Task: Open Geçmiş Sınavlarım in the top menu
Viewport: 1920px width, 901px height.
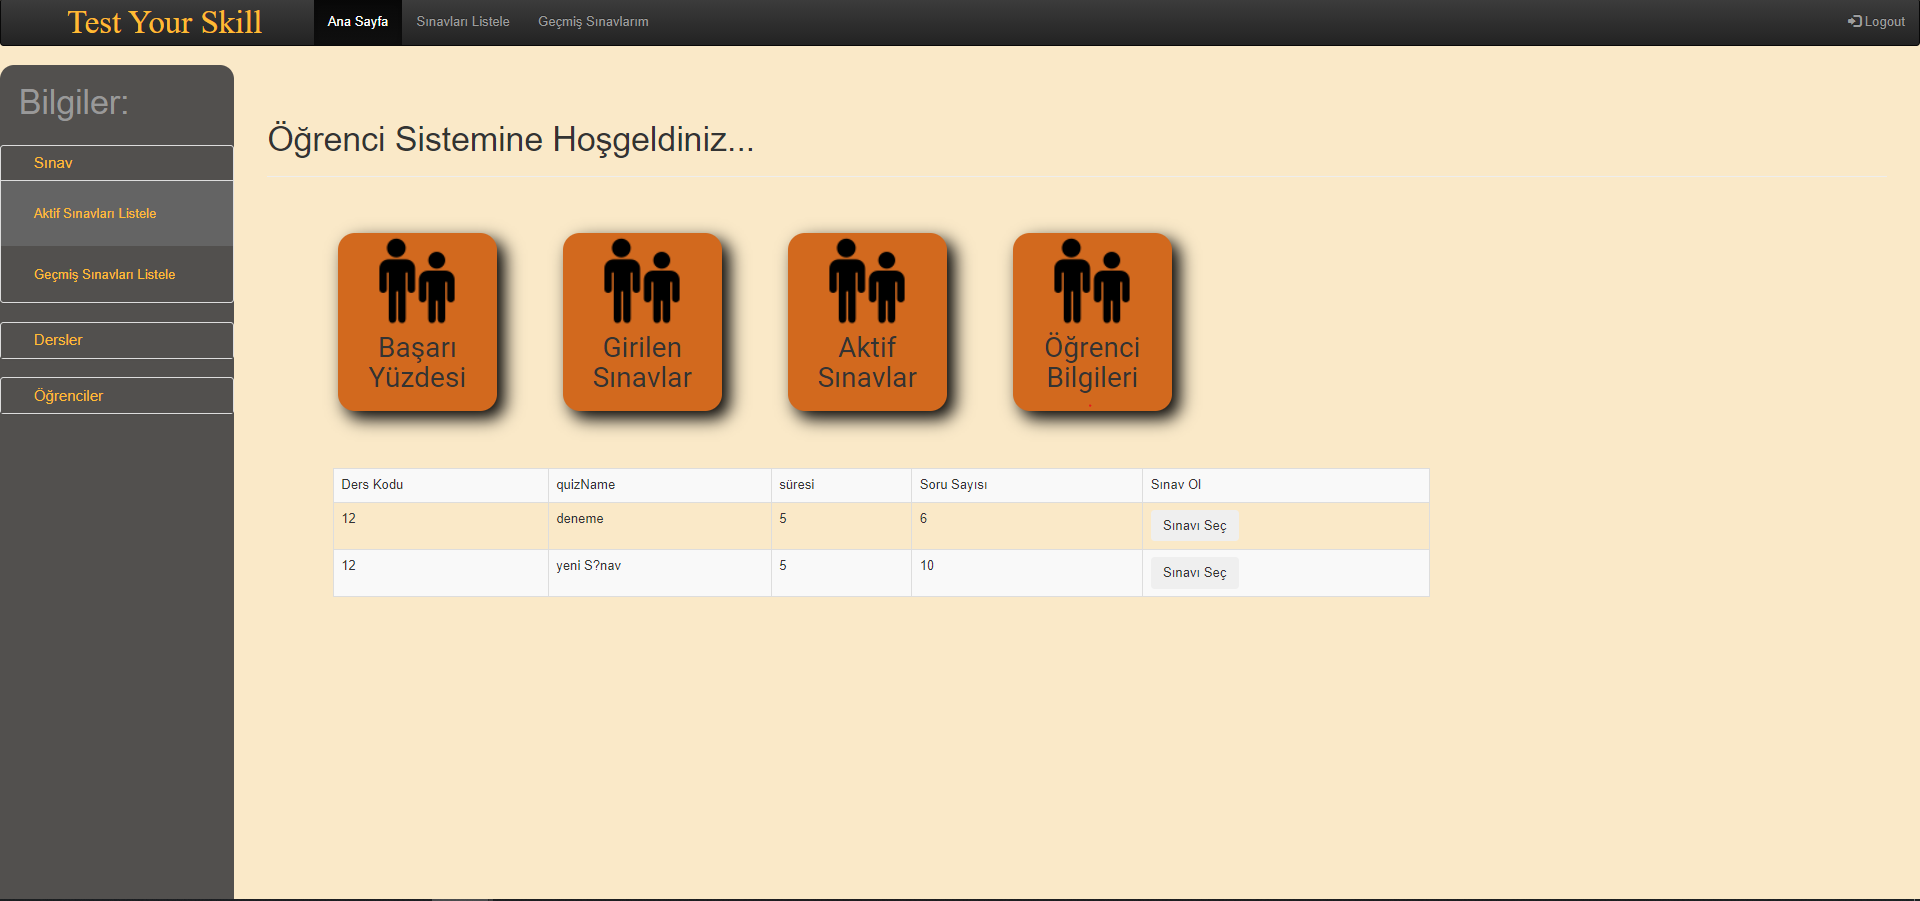Action: [x=592, y=21]
